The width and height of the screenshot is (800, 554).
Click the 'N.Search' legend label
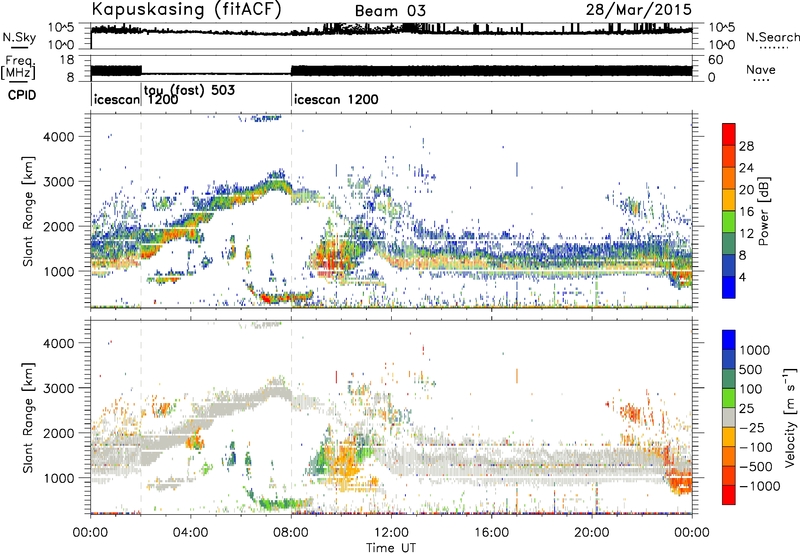click(772, 37)
